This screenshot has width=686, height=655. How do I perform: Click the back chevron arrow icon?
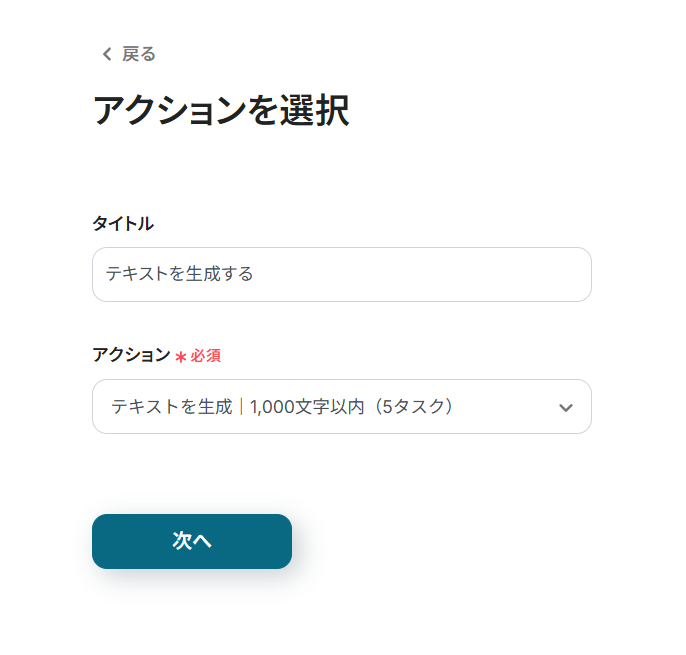click(x=107, y=54)
